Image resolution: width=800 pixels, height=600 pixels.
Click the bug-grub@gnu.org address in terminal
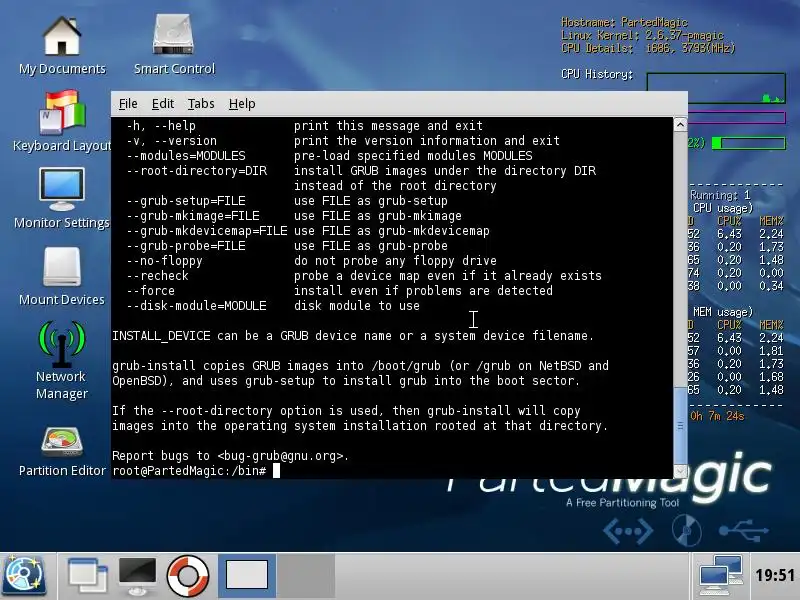tap(281, 456)
